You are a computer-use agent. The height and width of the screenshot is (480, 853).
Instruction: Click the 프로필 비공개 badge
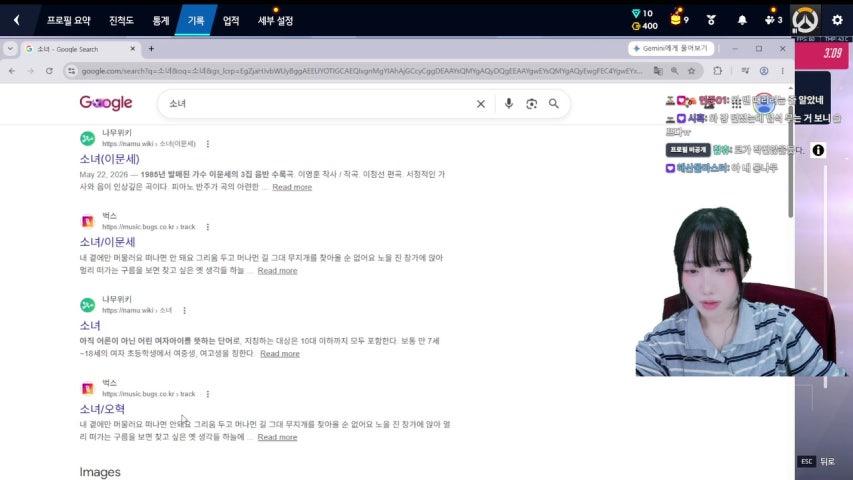click(688, 150)
